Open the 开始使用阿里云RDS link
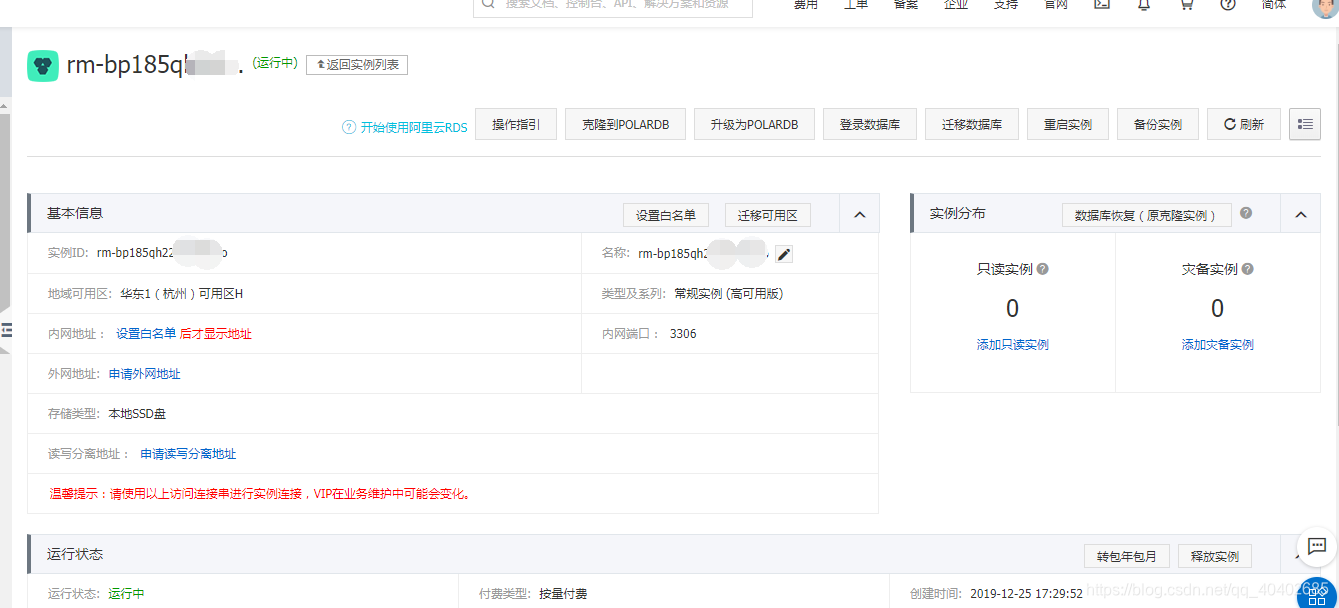The height and width of the screenshot is (608, 1339). click(x=414, y=127)
